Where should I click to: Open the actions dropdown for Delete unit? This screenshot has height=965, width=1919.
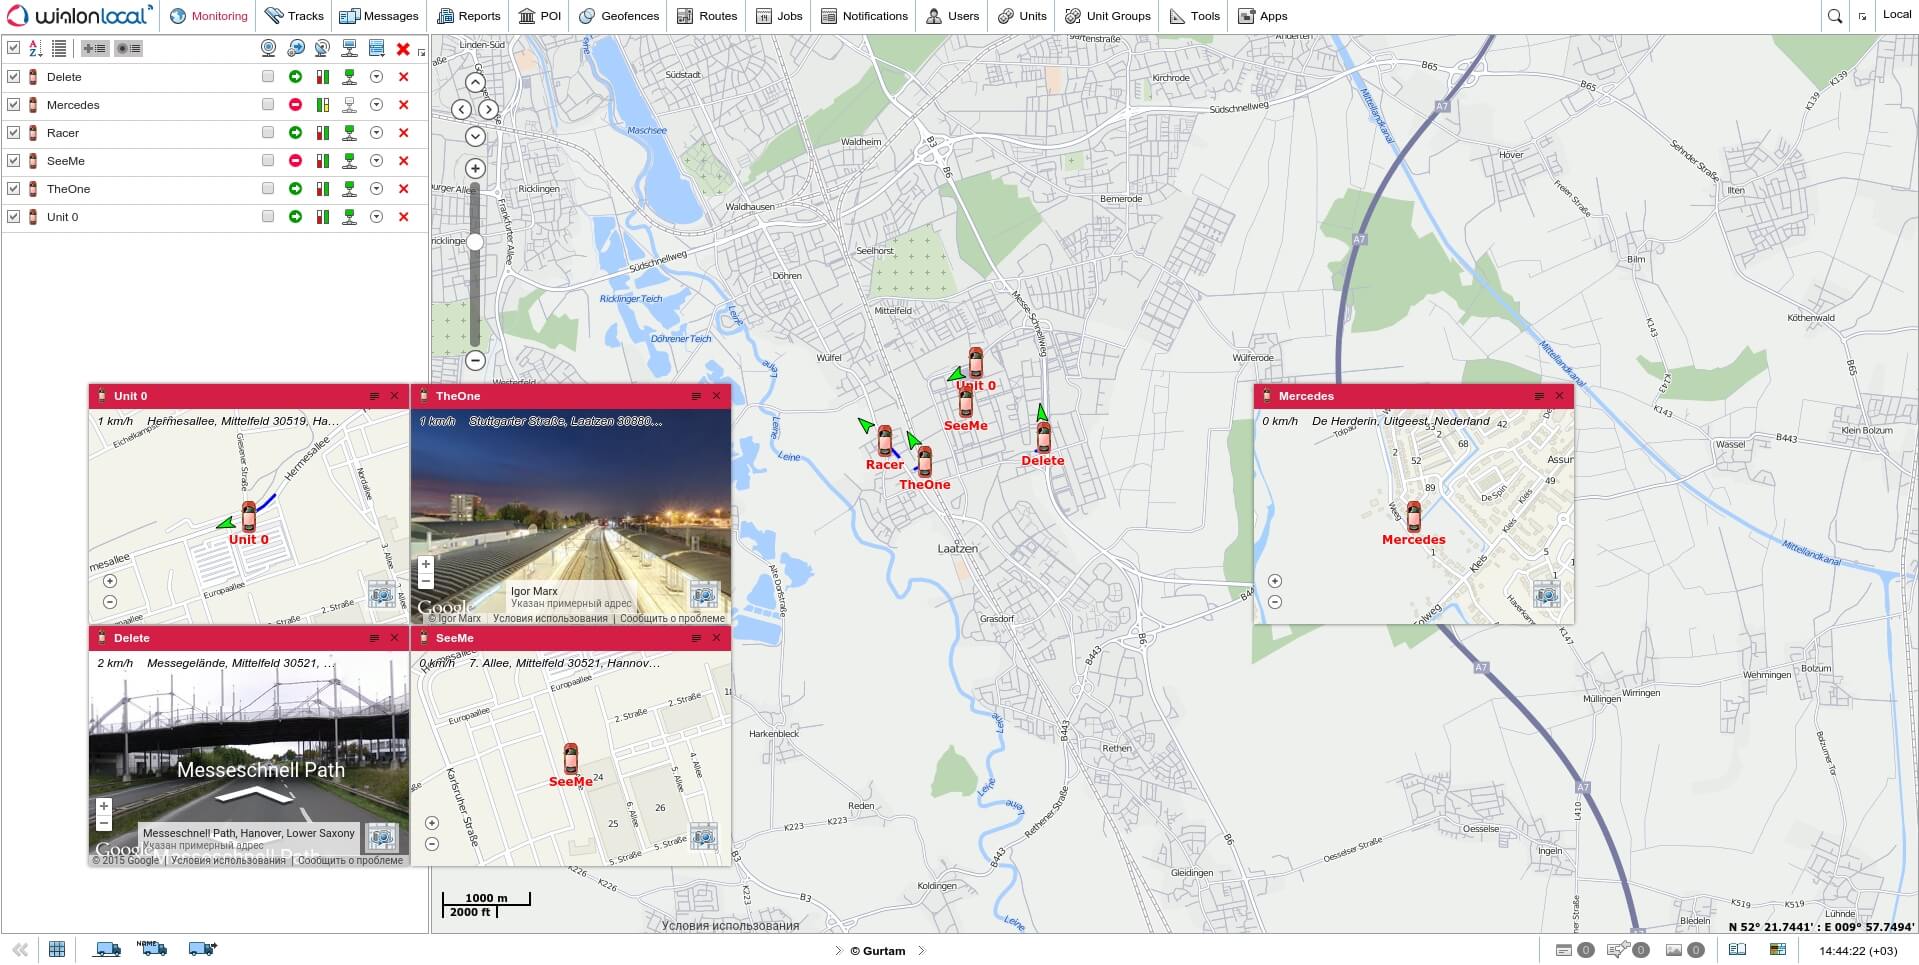tap(376, 77)
